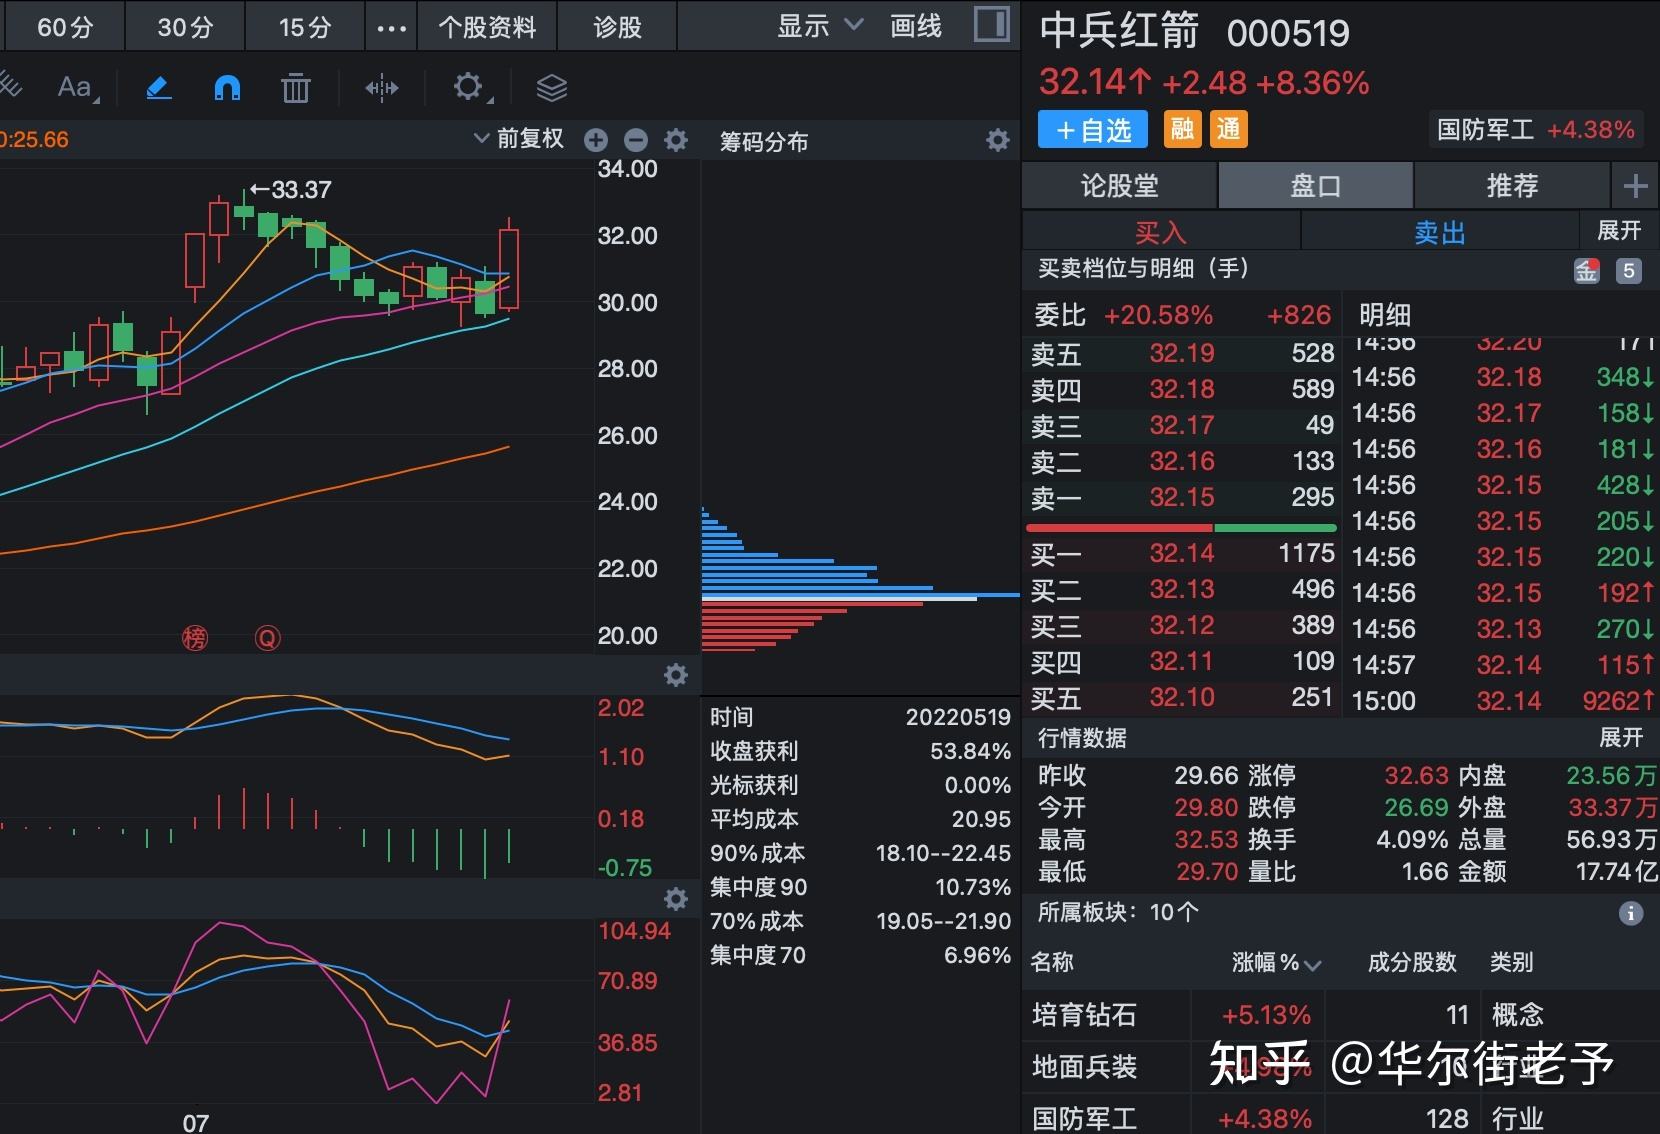
Task: Toggle the magnet snap tool
Action: pyautogui.click(x=228, y=88)
